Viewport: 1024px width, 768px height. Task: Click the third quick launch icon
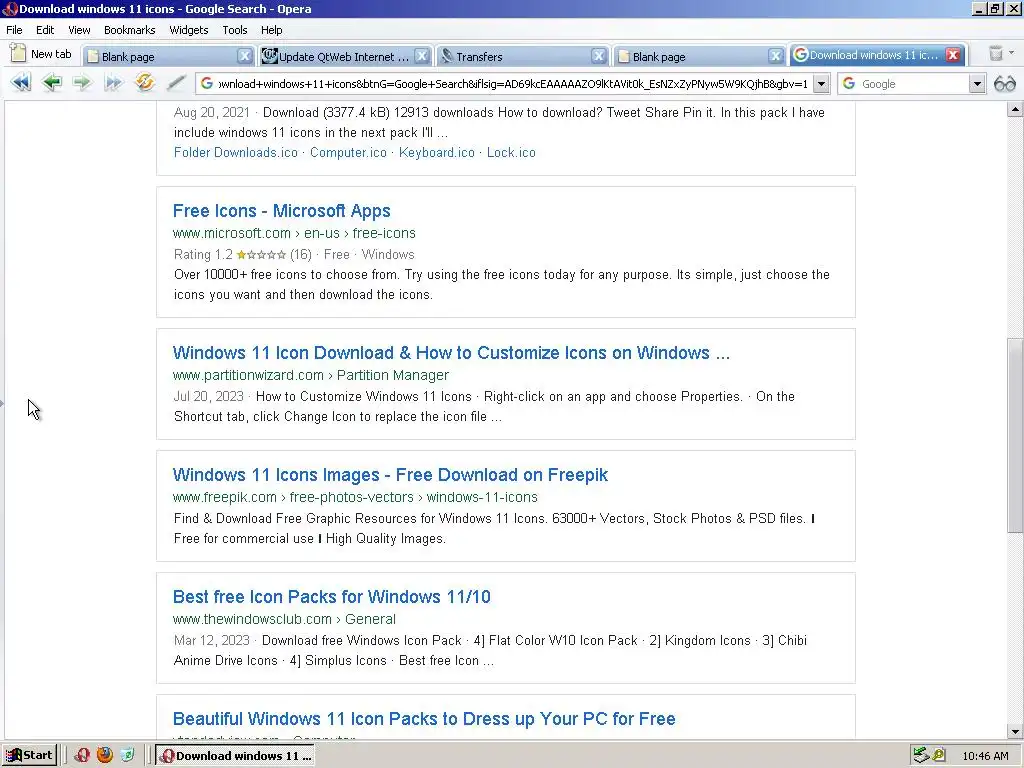pyautogui.click(x=127, y=756)
